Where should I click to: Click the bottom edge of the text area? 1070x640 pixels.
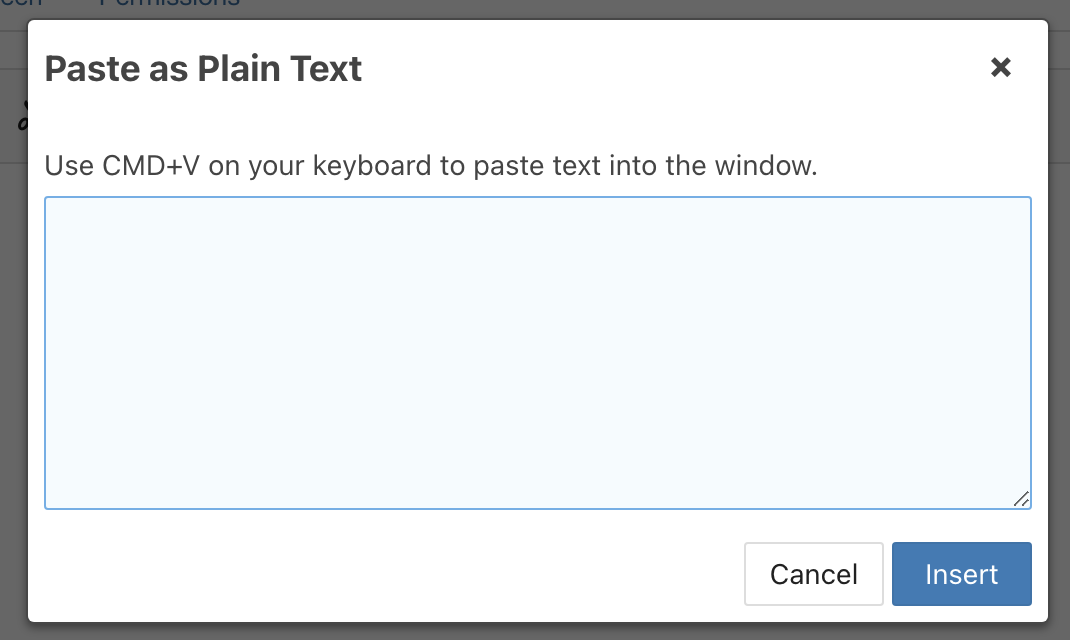[537, 508]
